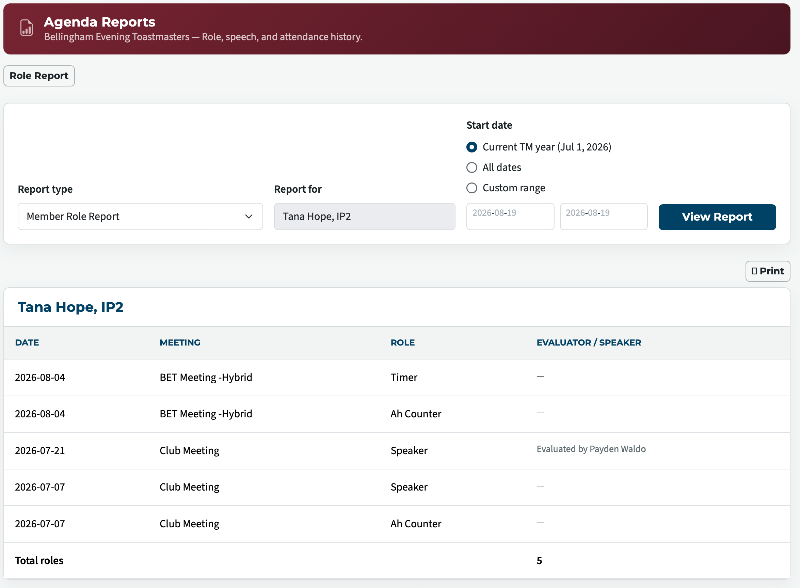
Task: Click the DATE column header
Action: [x=27, y=342]
